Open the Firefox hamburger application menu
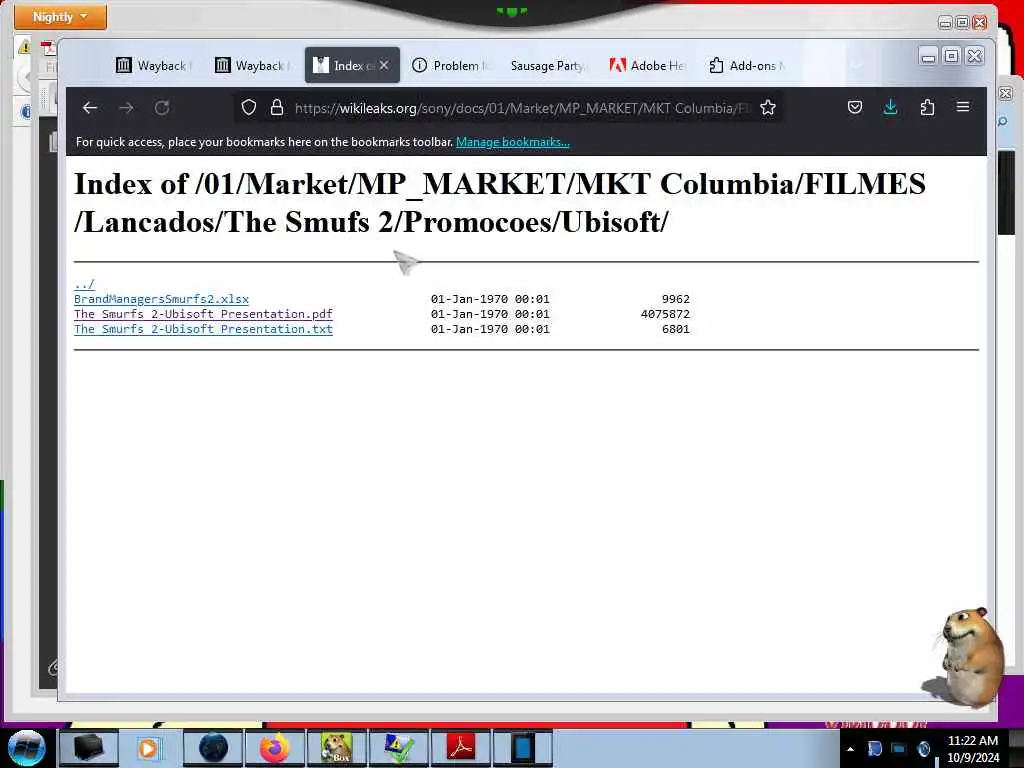Screen dimensions: 1024x768 point(963,107)
